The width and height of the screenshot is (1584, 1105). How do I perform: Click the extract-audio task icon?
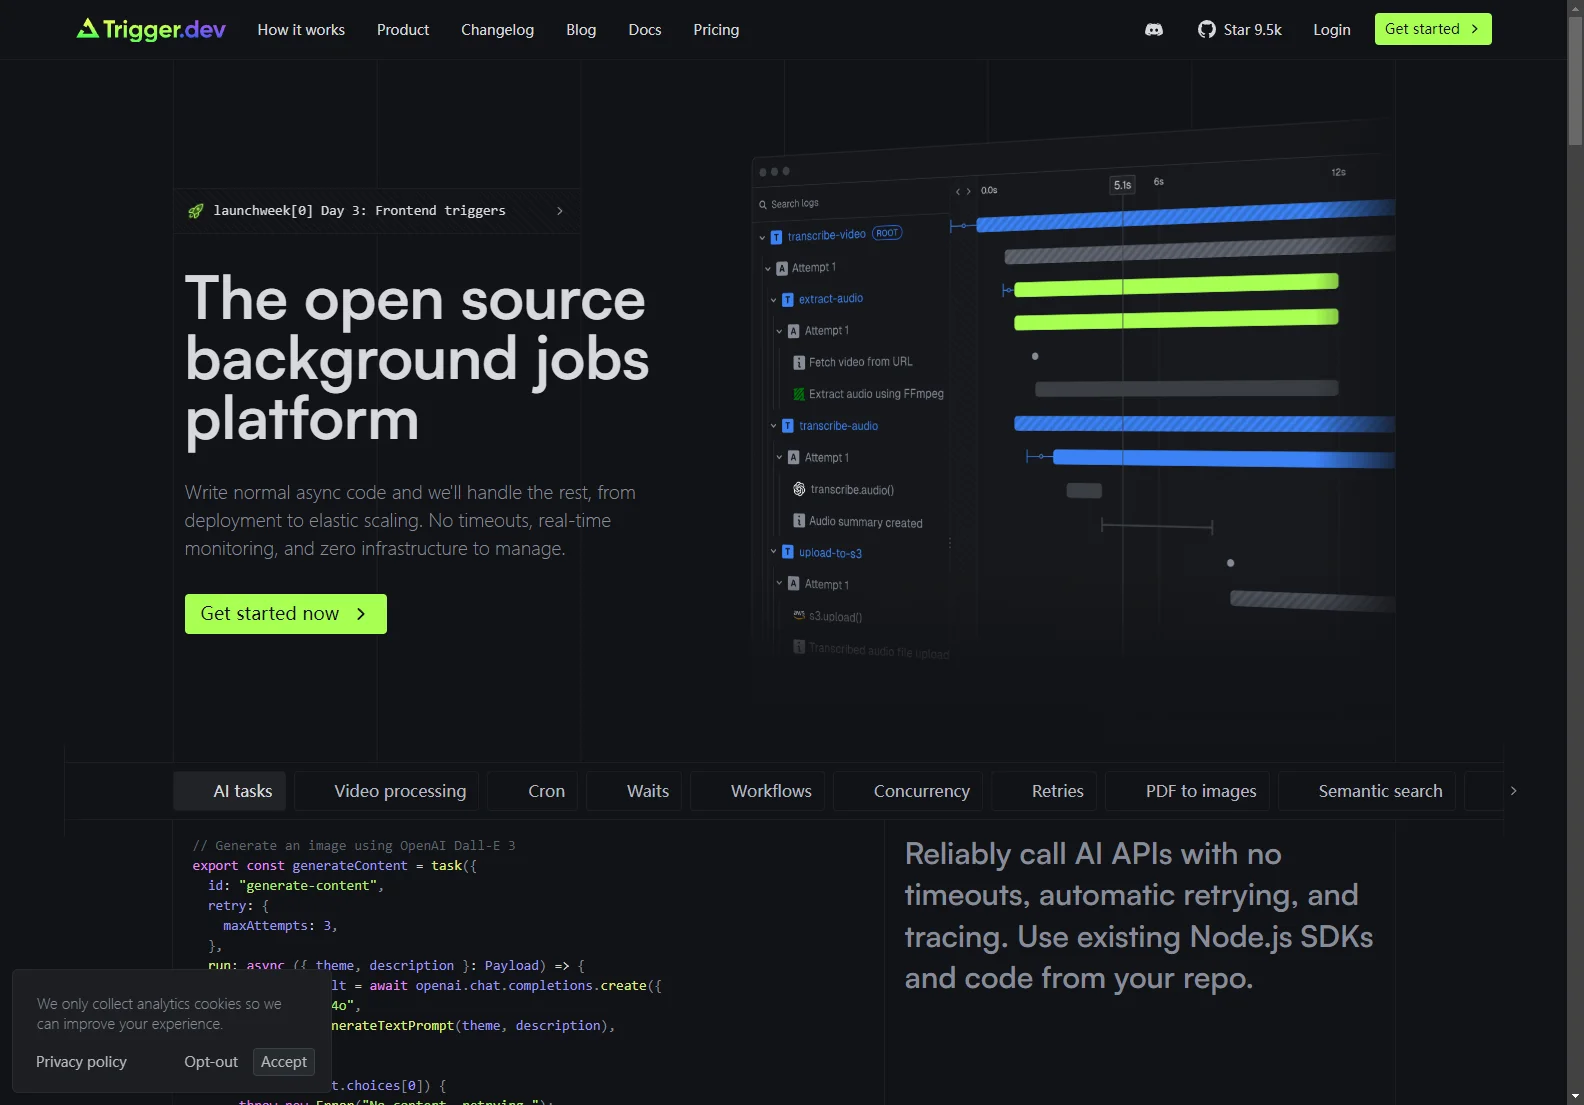(x=788, y=300)
